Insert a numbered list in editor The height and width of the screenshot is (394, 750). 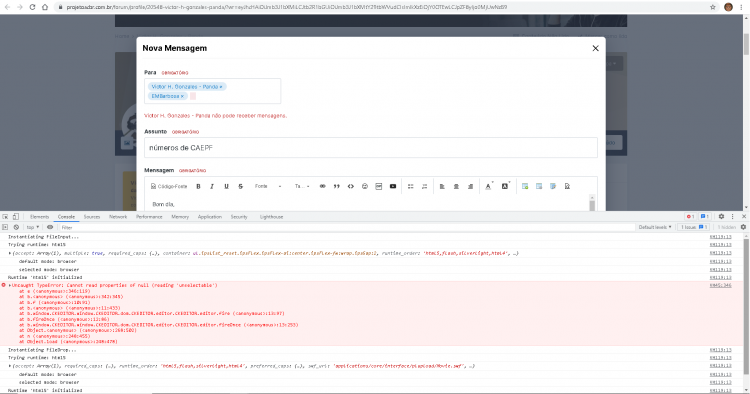[x=424, y=186]
